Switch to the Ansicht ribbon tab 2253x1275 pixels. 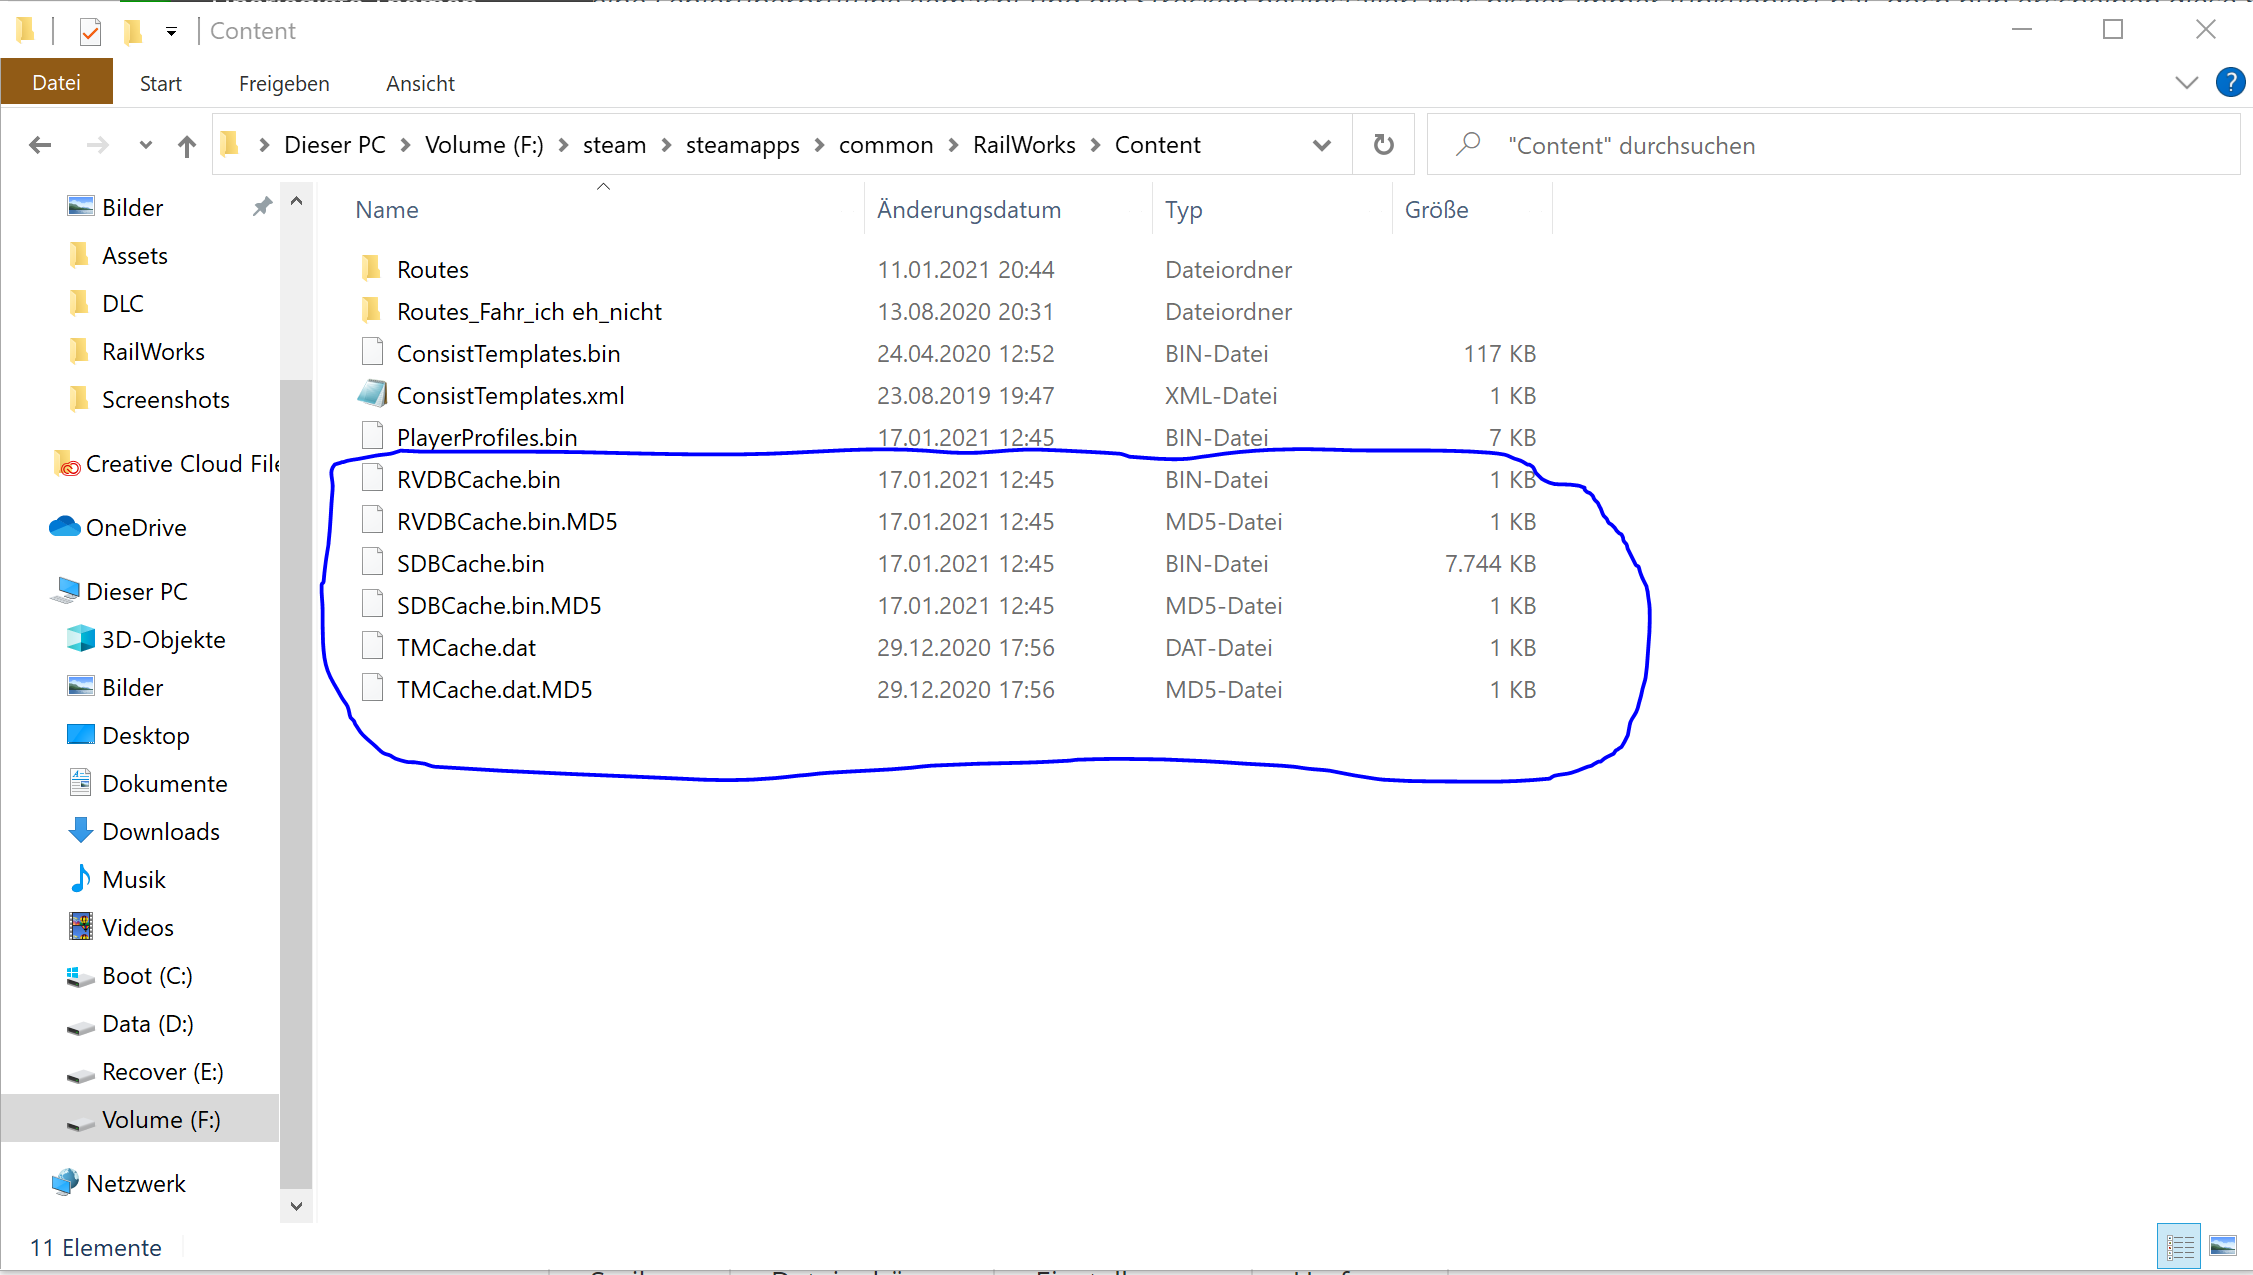click(420, 83)
